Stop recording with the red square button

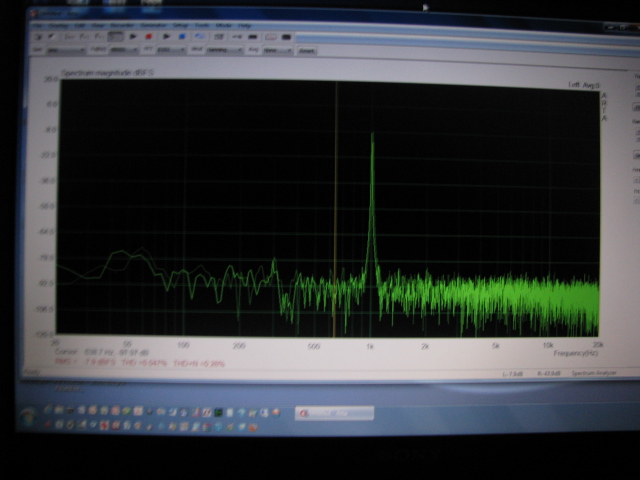point(149,36)
